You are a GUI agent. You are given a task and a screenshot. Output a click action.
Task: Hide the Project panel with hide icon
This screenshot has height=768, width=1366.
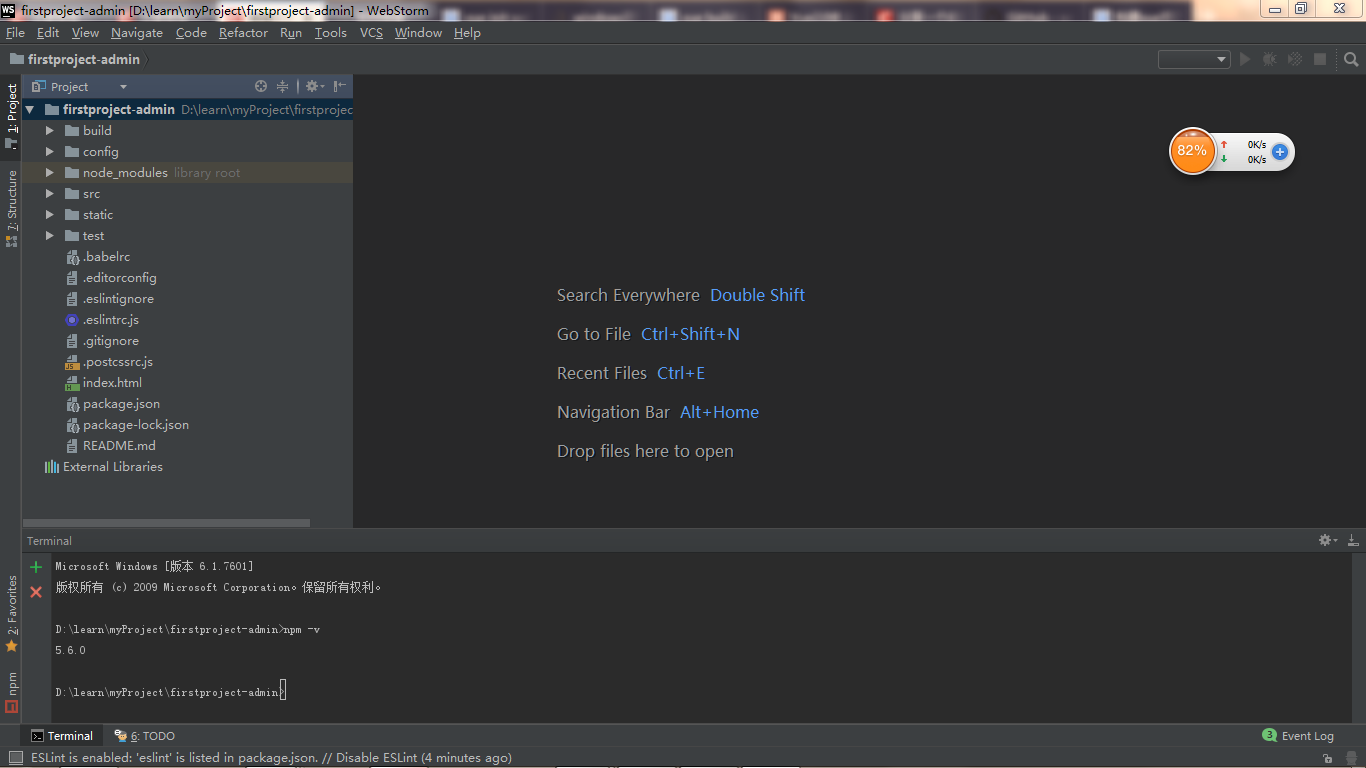pyautogui.click(x=340, y=86)
